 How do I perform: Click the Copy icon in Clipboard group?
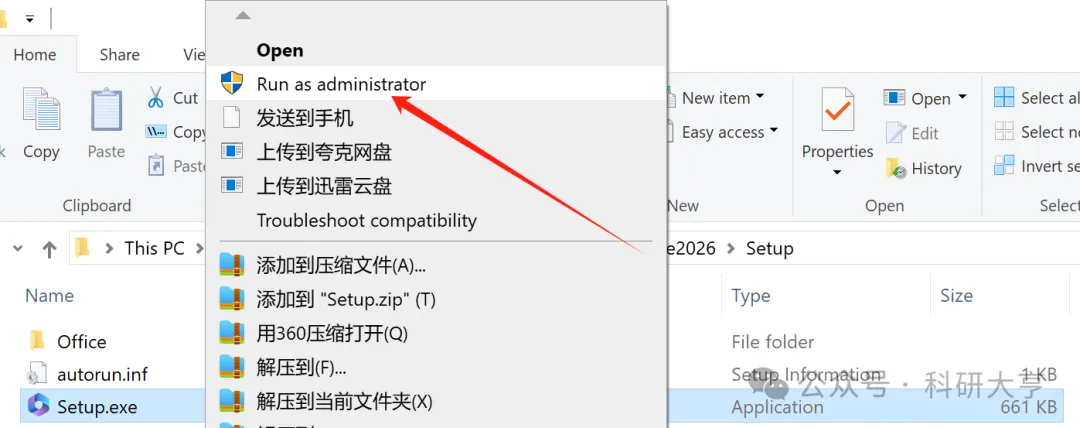coord(41,112)
